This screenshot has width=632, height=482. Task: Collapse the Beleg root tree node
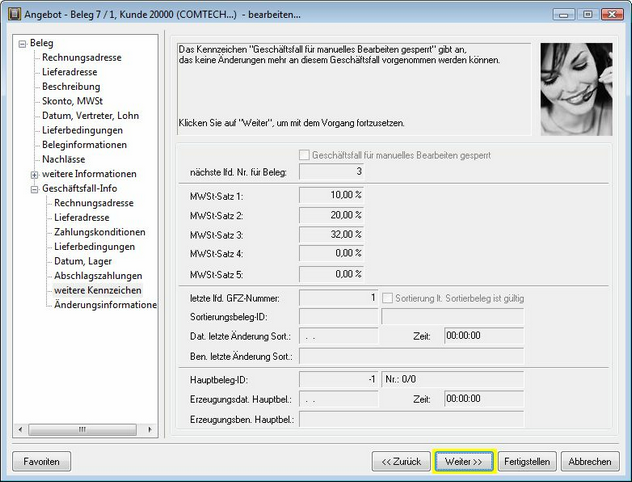pyautogui.click(x=22, y=43)
